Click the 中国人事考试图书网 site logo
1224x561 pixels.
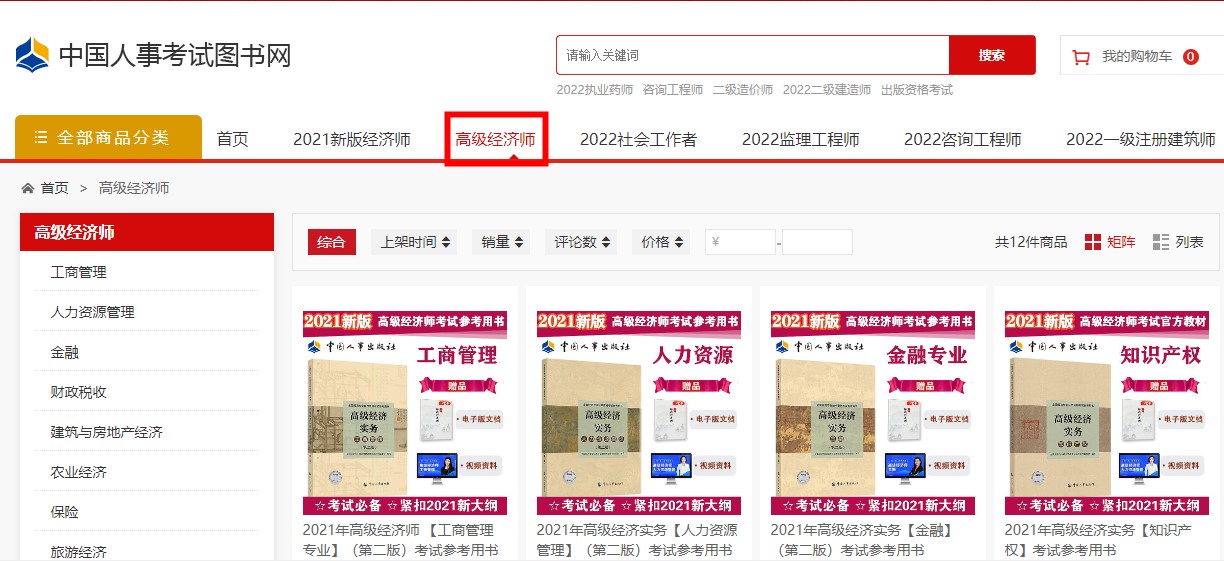pyautogui.click(x=153, y=55)
